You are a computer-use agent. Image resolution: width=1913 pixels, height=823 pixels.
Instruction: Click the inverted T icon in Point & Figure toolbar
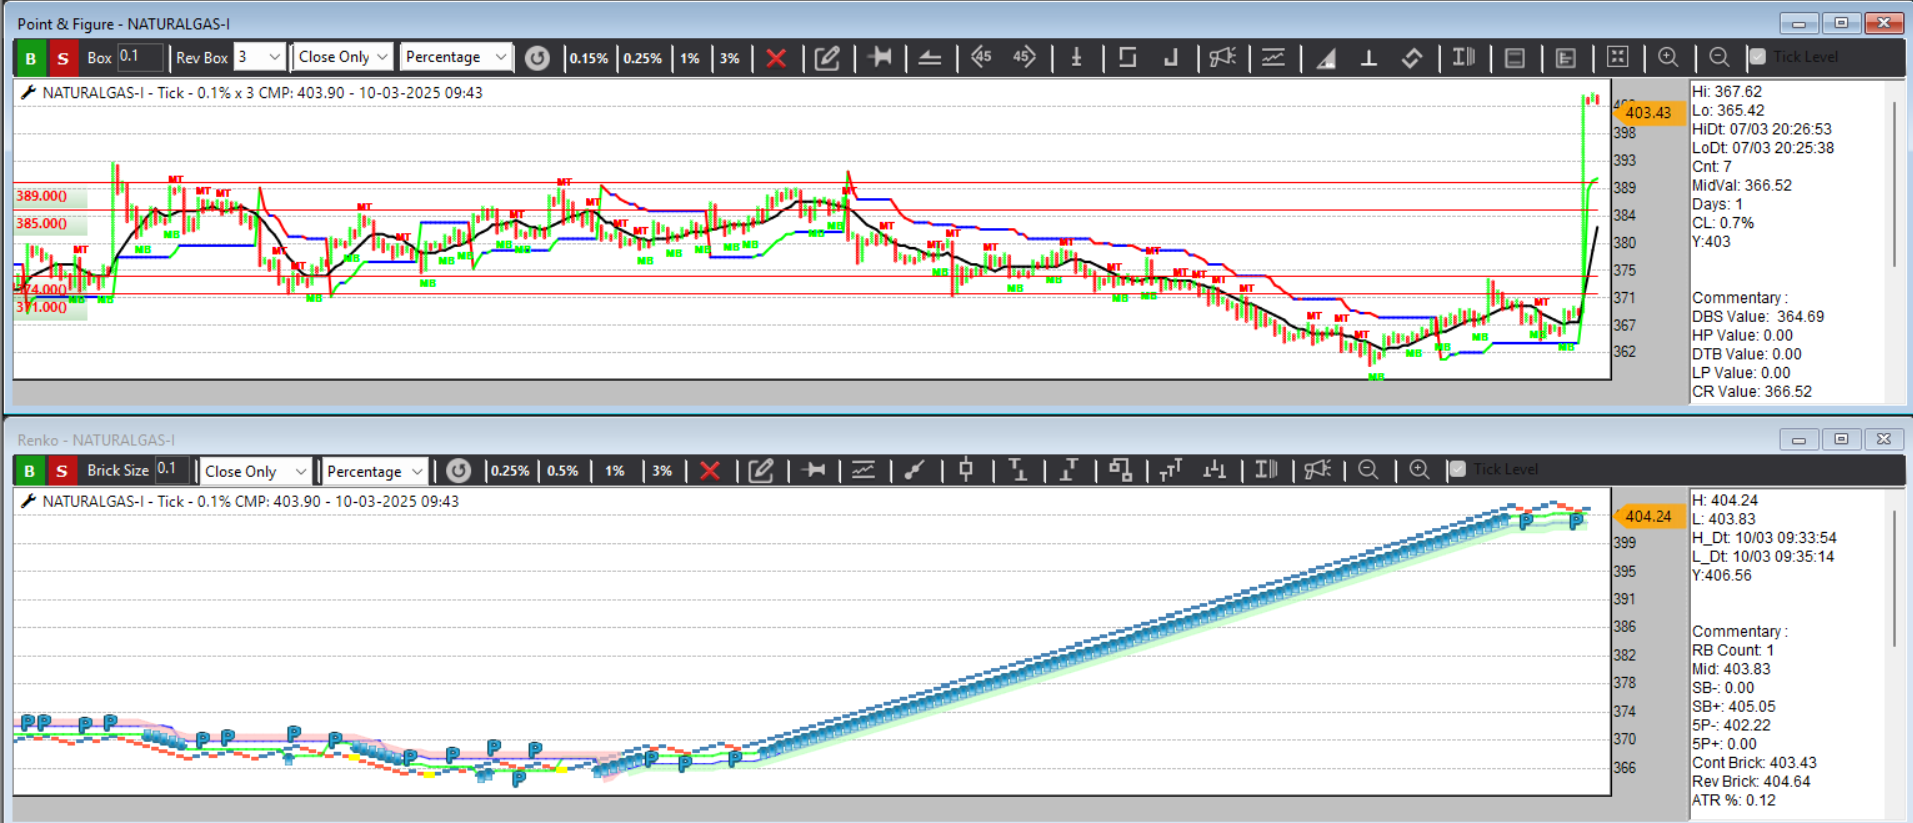1369,58
